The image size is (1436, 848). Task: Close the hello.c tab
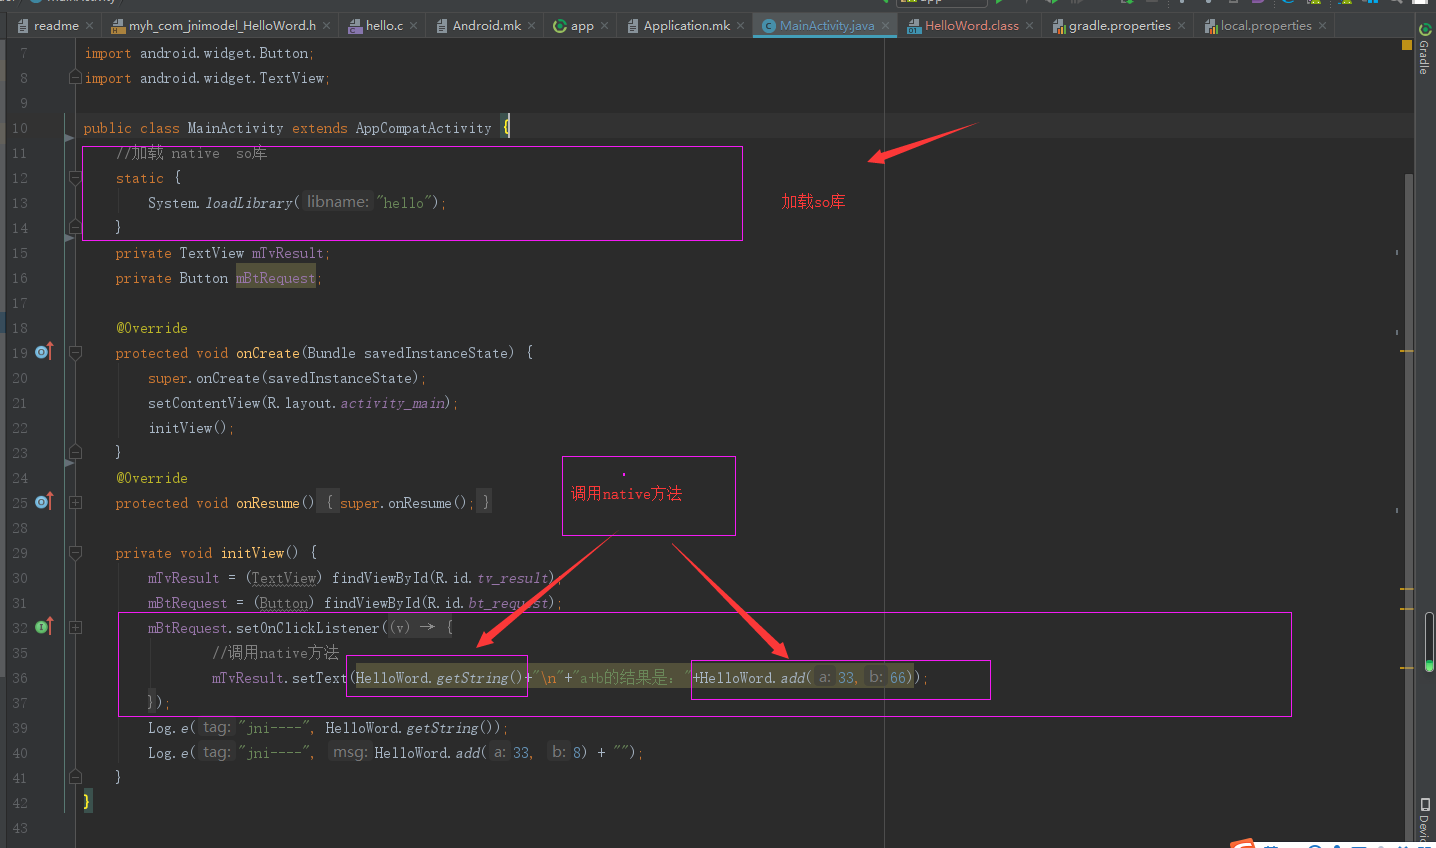coord(413,26)
